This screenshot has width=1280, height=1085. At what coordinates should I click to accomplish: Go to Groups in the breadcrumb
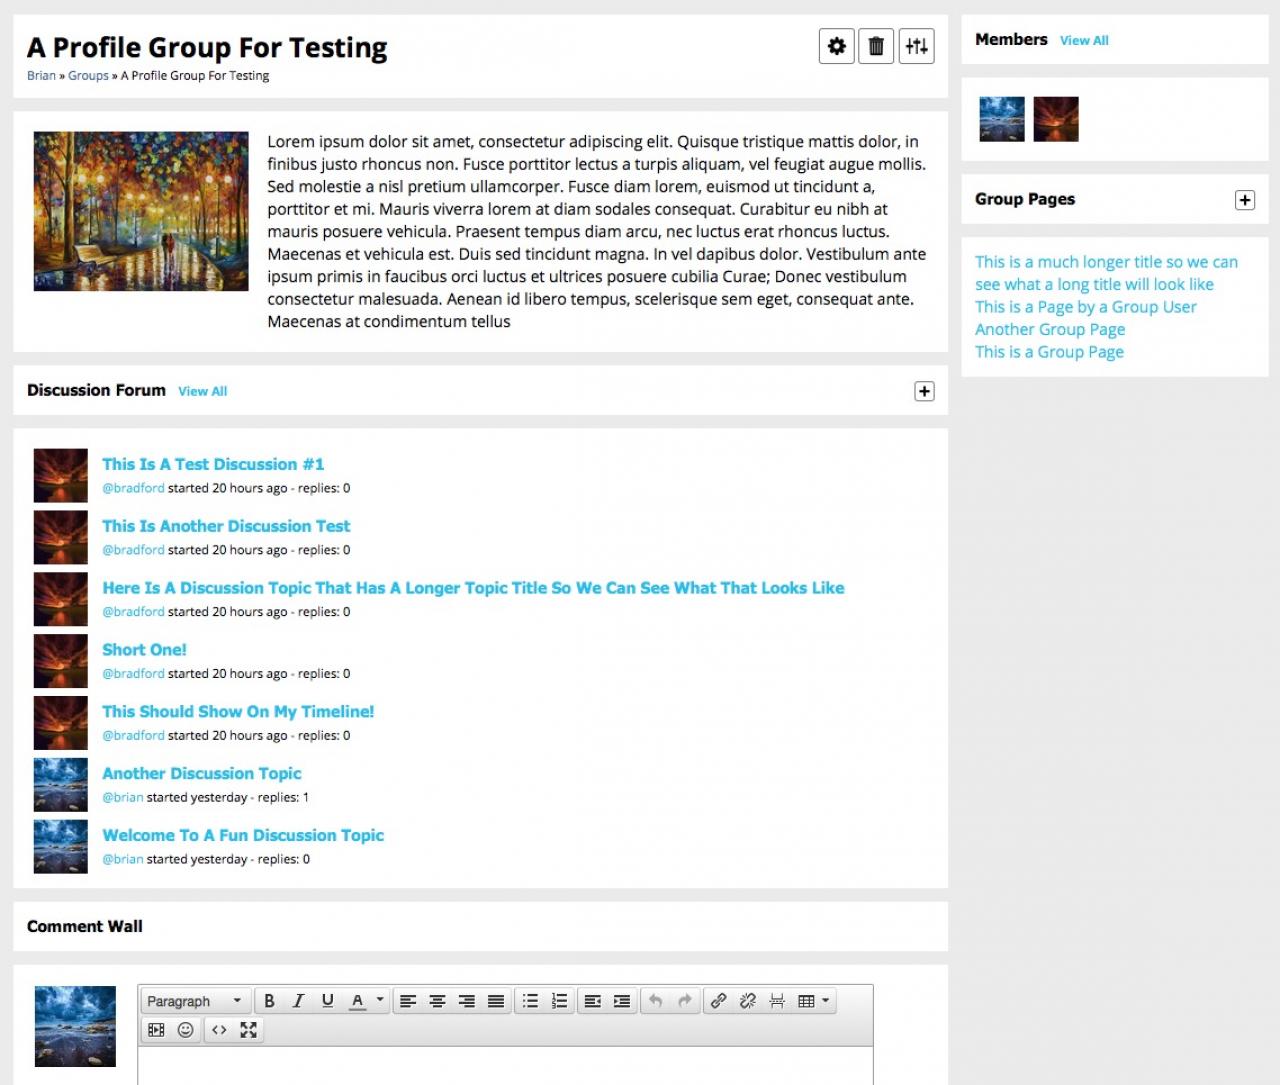88,76
